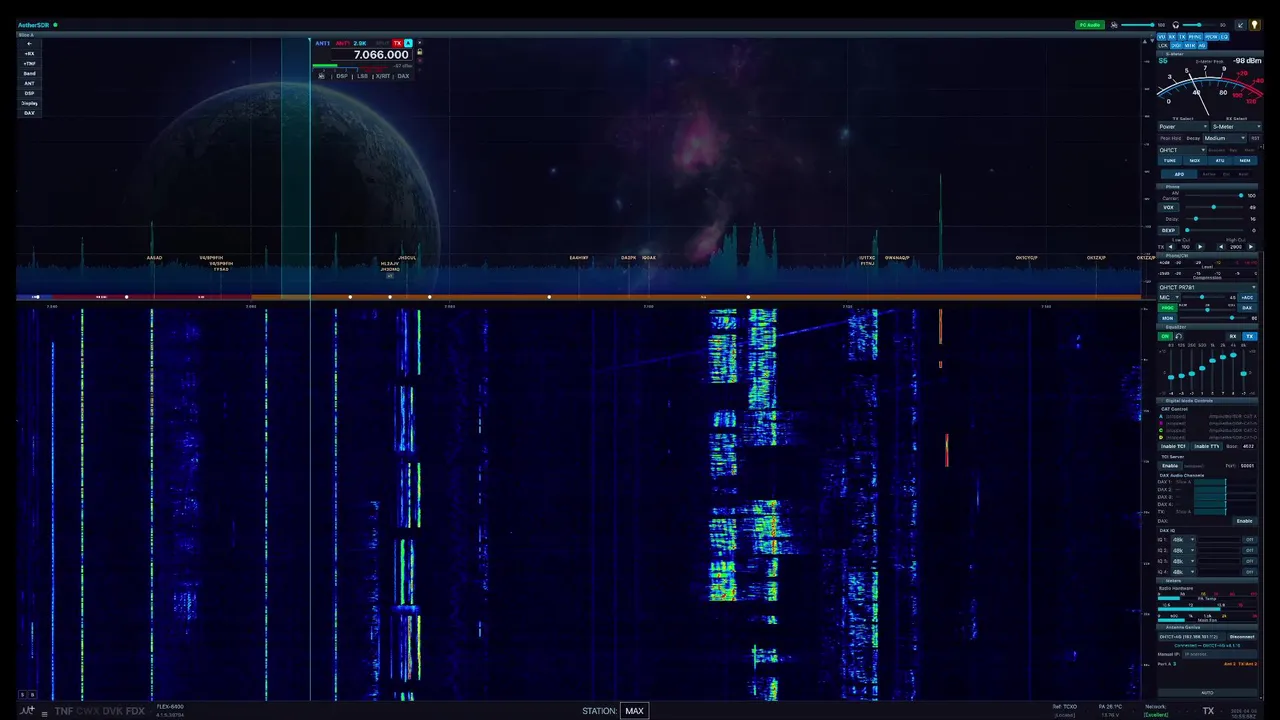This screenshot has height=720, width=1280.
Task: Click Enable for DAX audio
Action: pos(1244,521)
